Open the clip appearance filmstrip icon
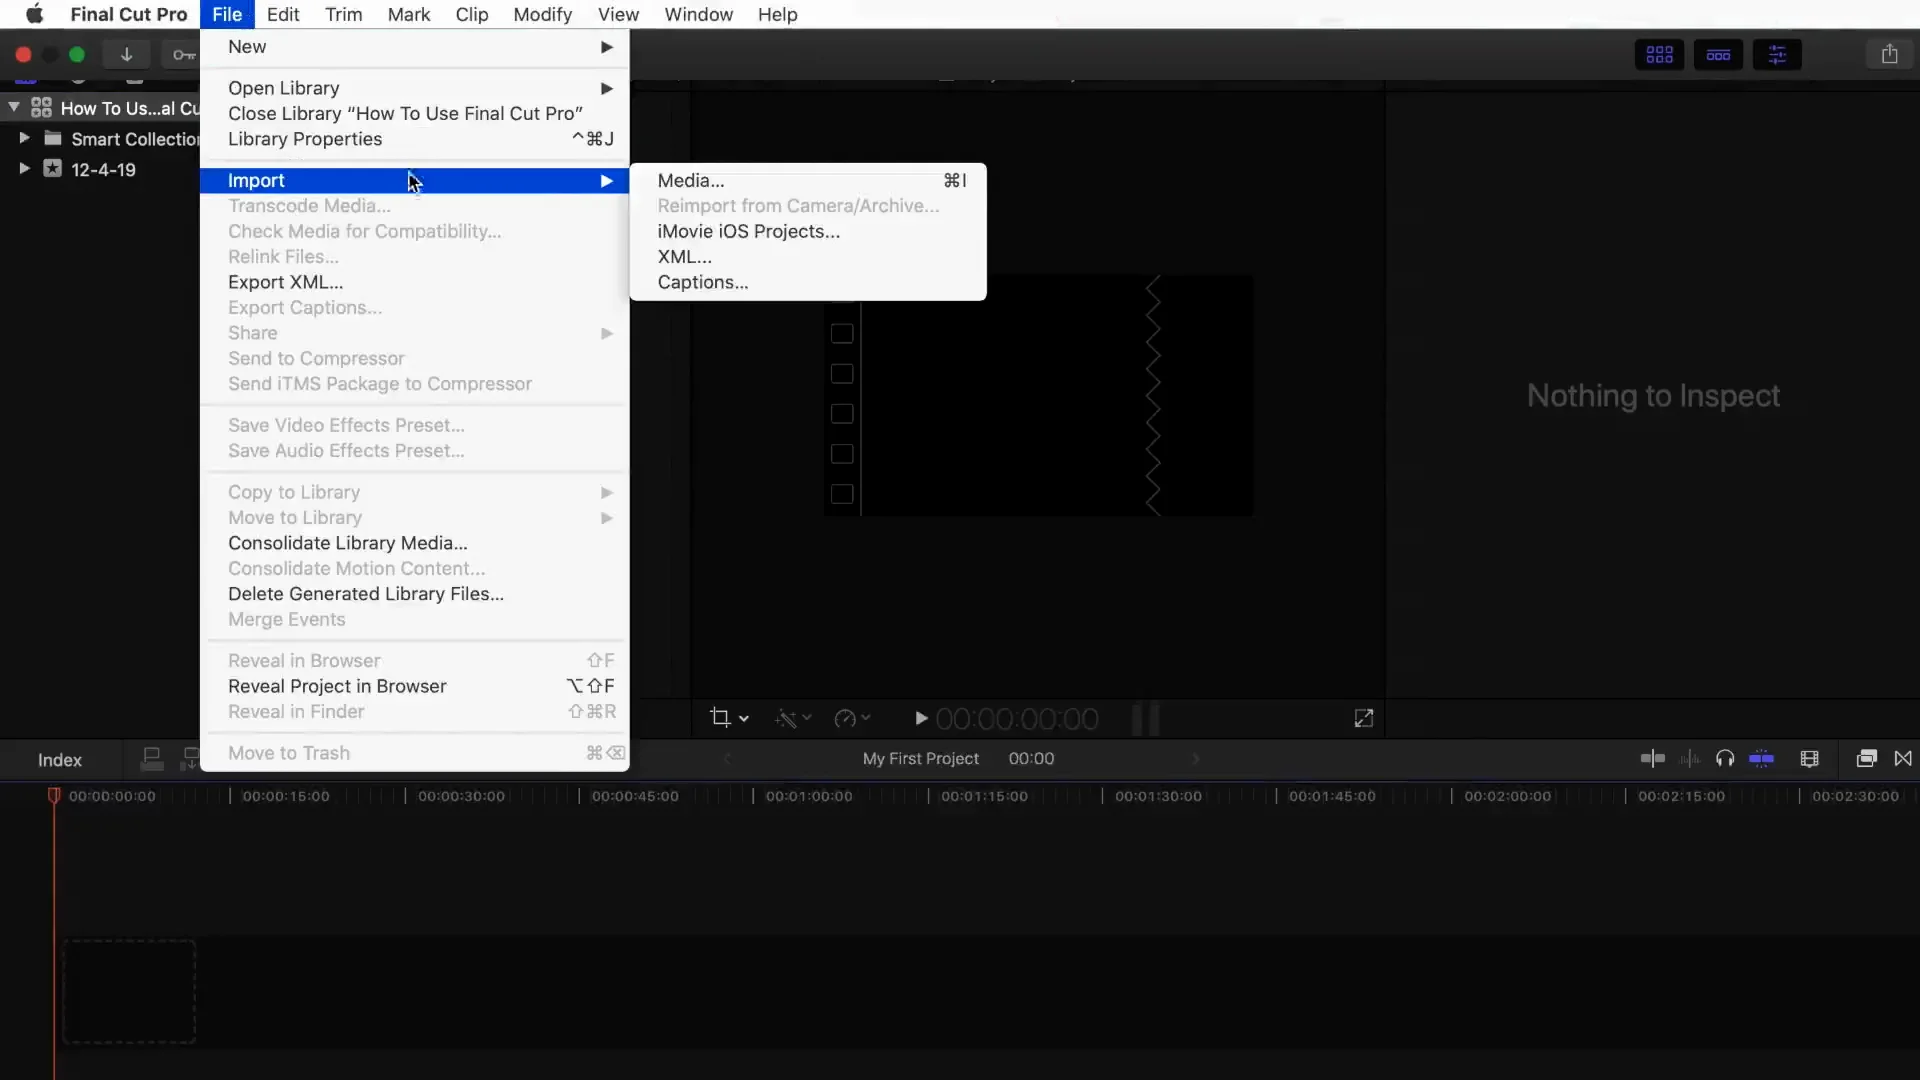The height and width of the screenshot is (1080, 1920). coord(1809,759)
